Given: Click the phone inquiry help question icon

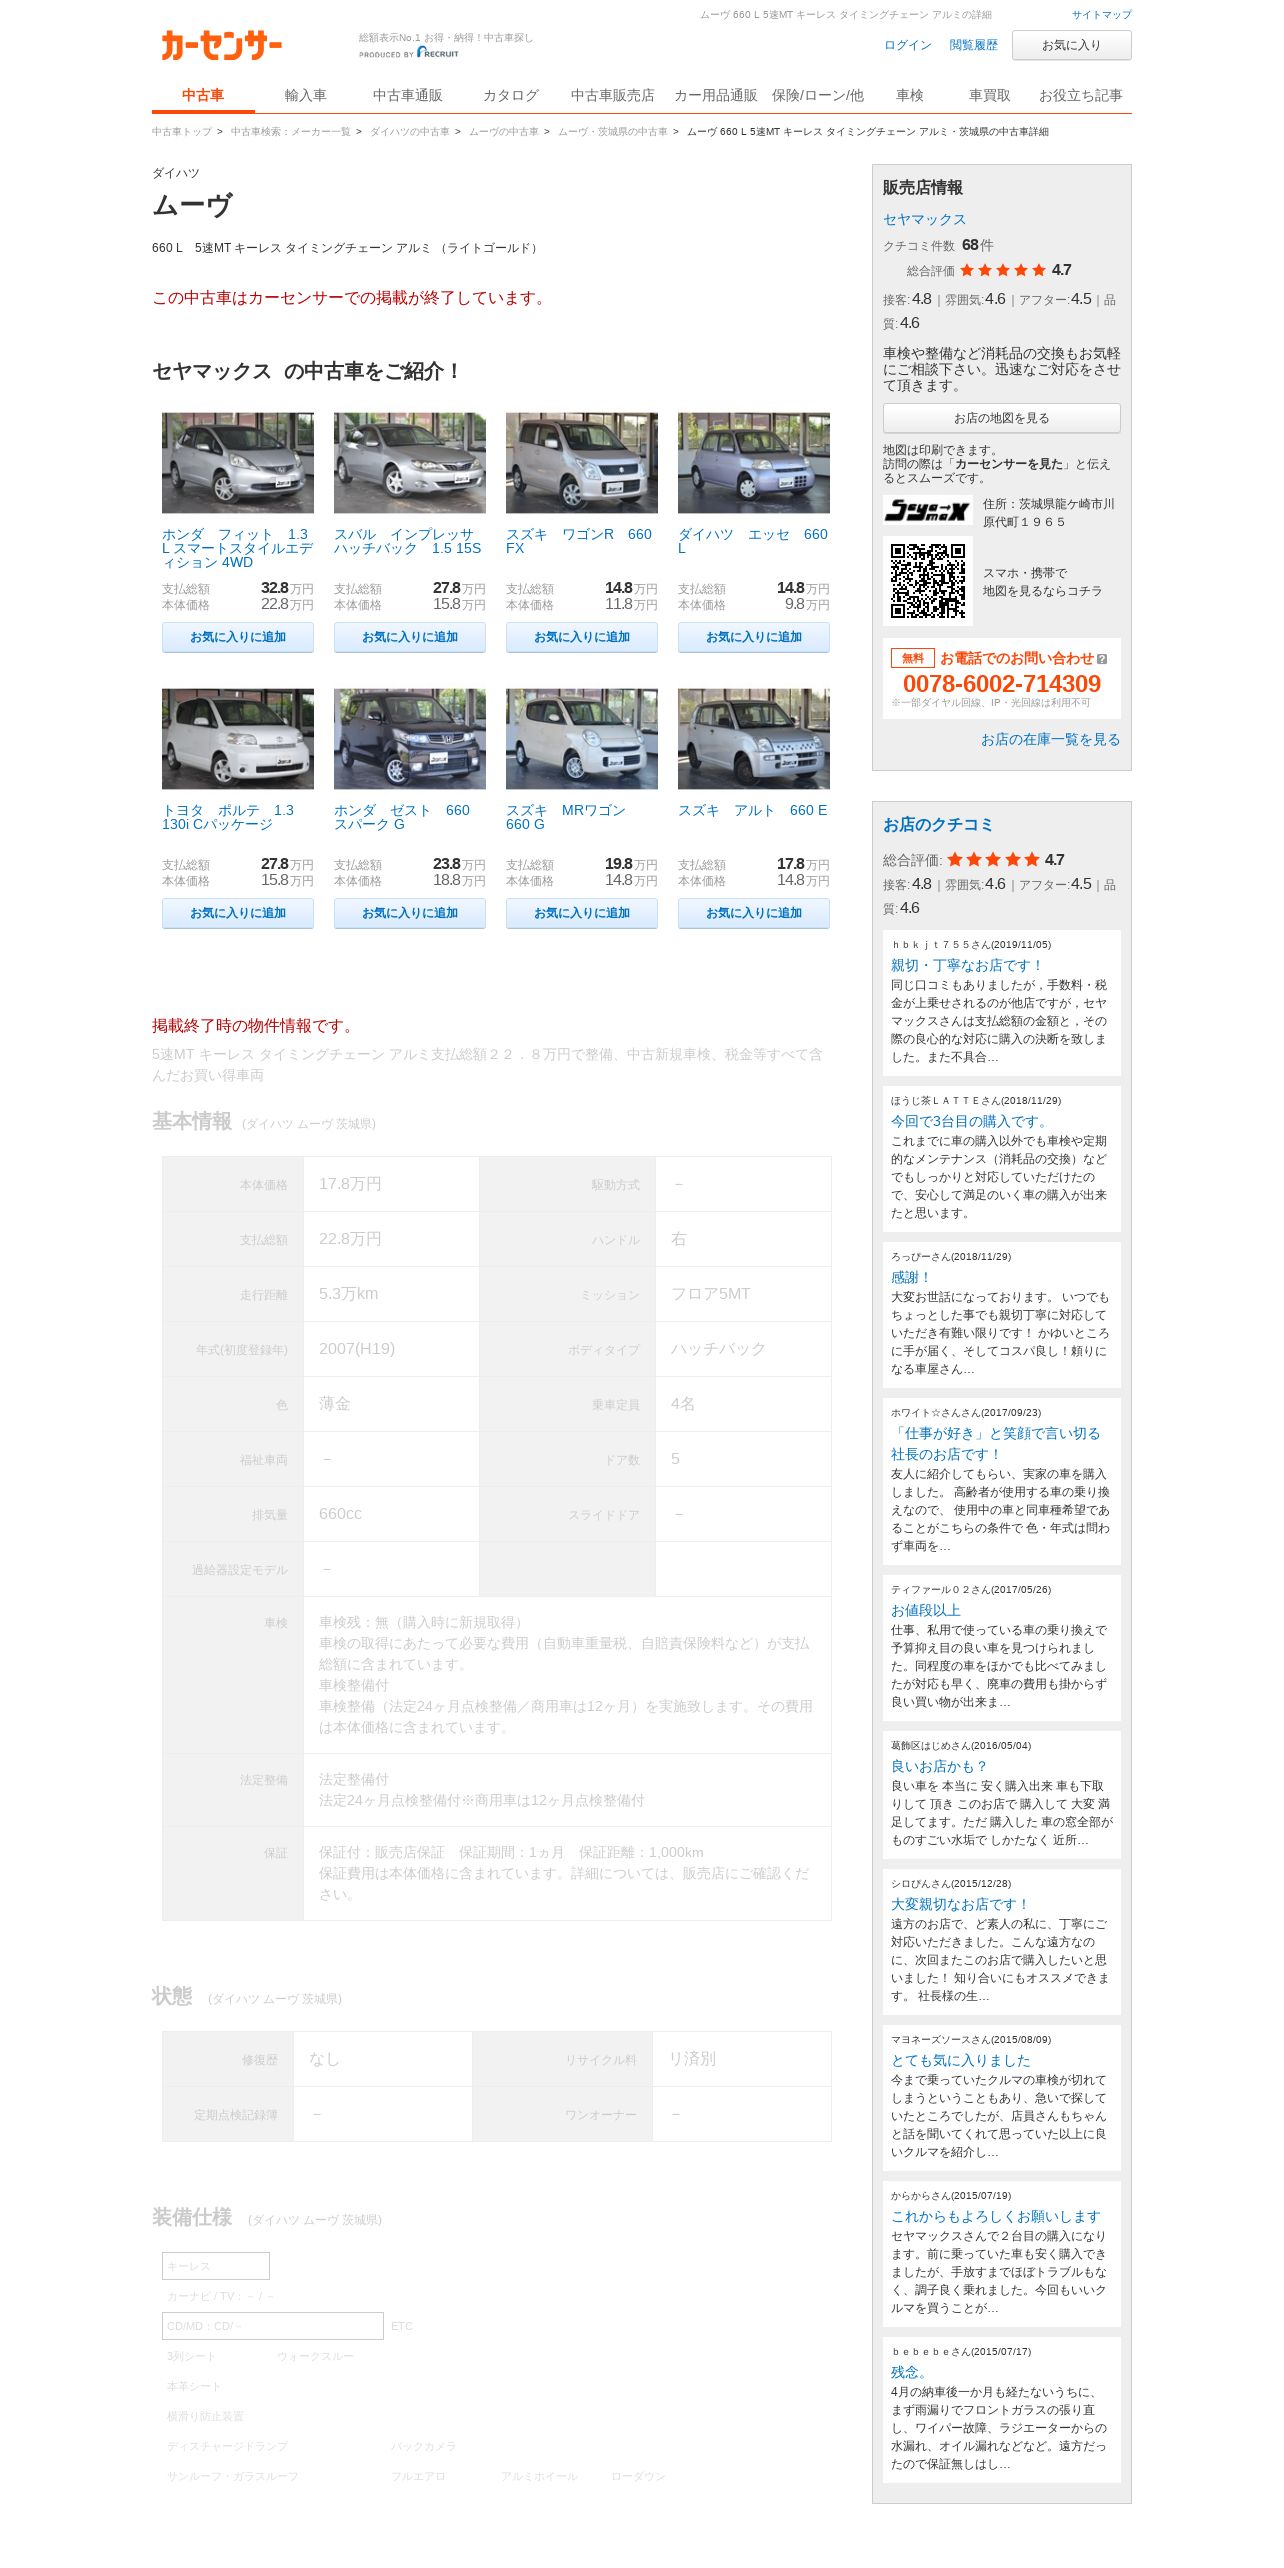Looking at the screenshot, I should point(1102,659).
